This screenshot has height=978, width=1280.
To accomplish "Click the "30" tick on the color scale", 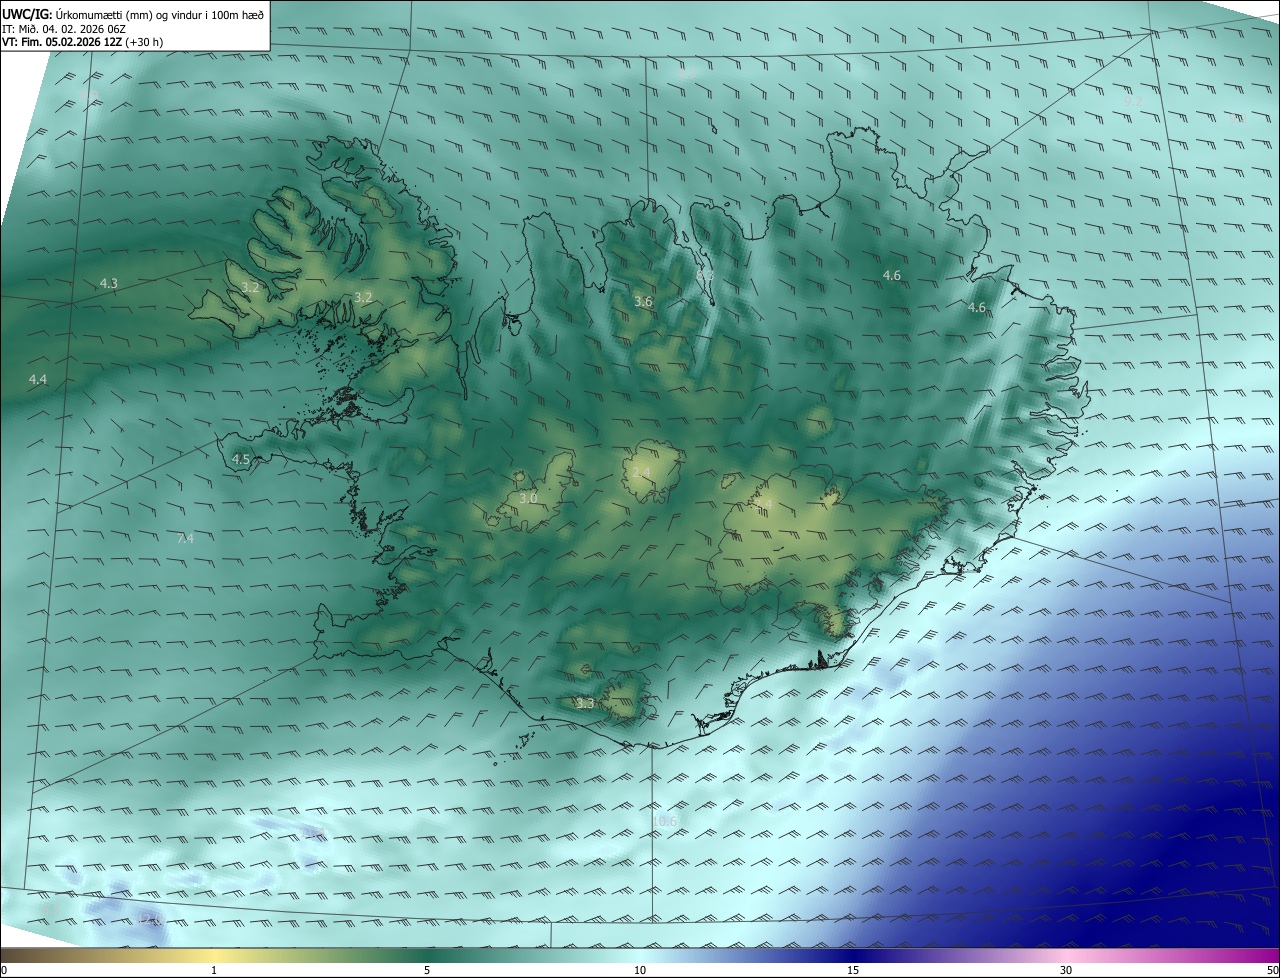I will coord(1066,970).
